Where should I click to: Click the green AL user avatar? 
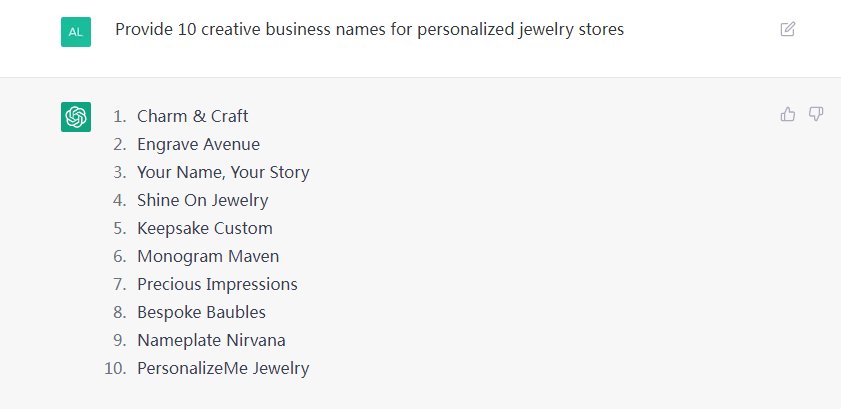click(76, 31)
